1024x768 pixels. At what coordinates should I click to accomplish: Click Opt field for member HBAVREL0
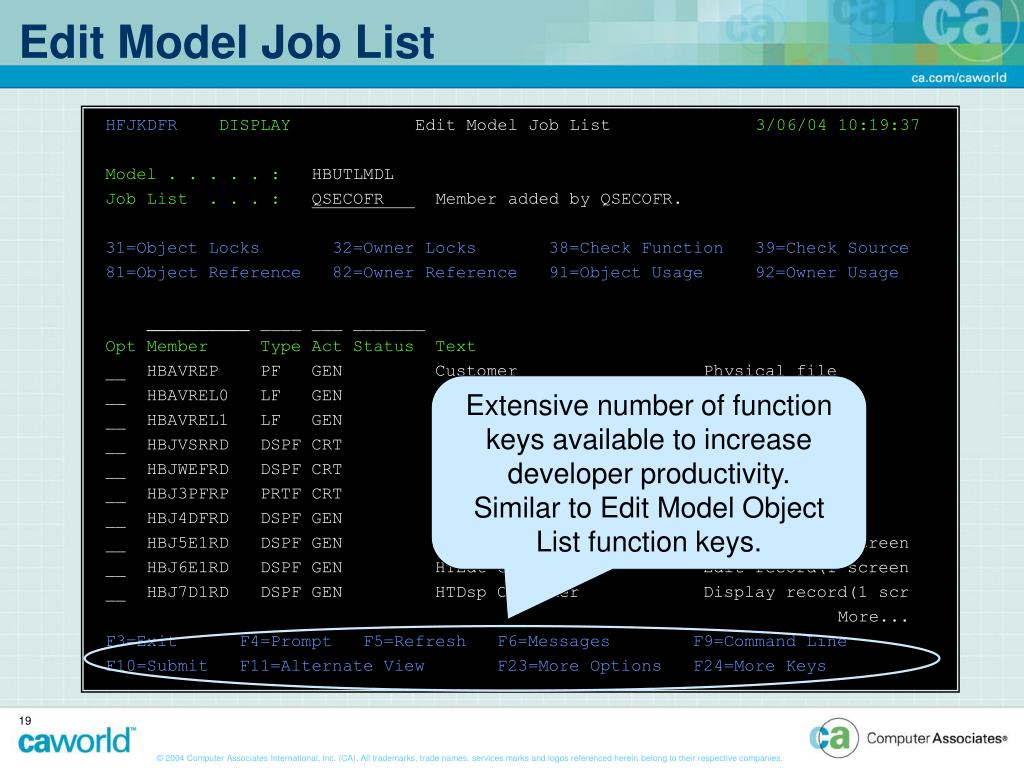click(x=116, y=396)
